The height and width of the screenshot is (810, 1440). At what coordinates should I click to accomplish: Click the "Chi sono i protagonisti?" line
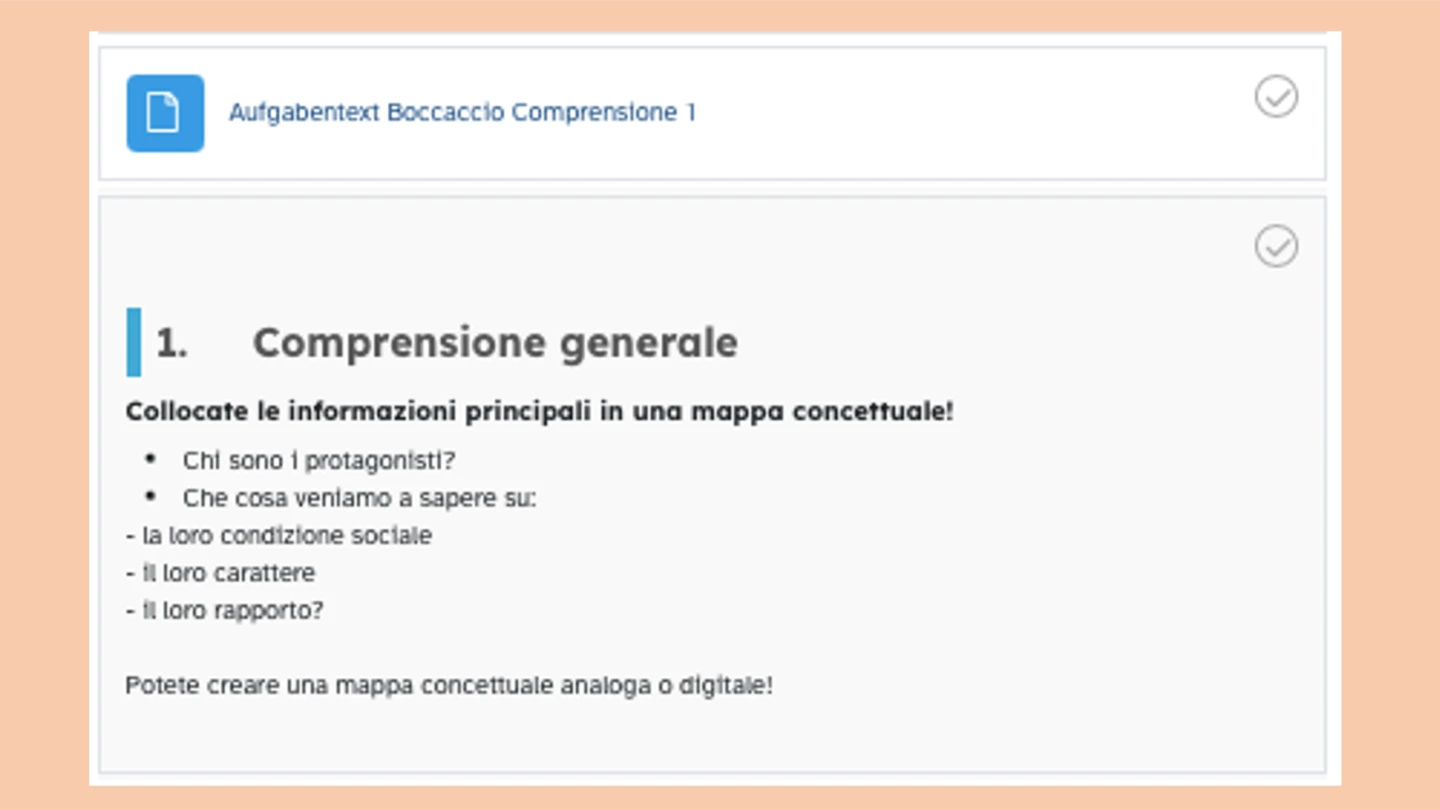click(318, 461)
